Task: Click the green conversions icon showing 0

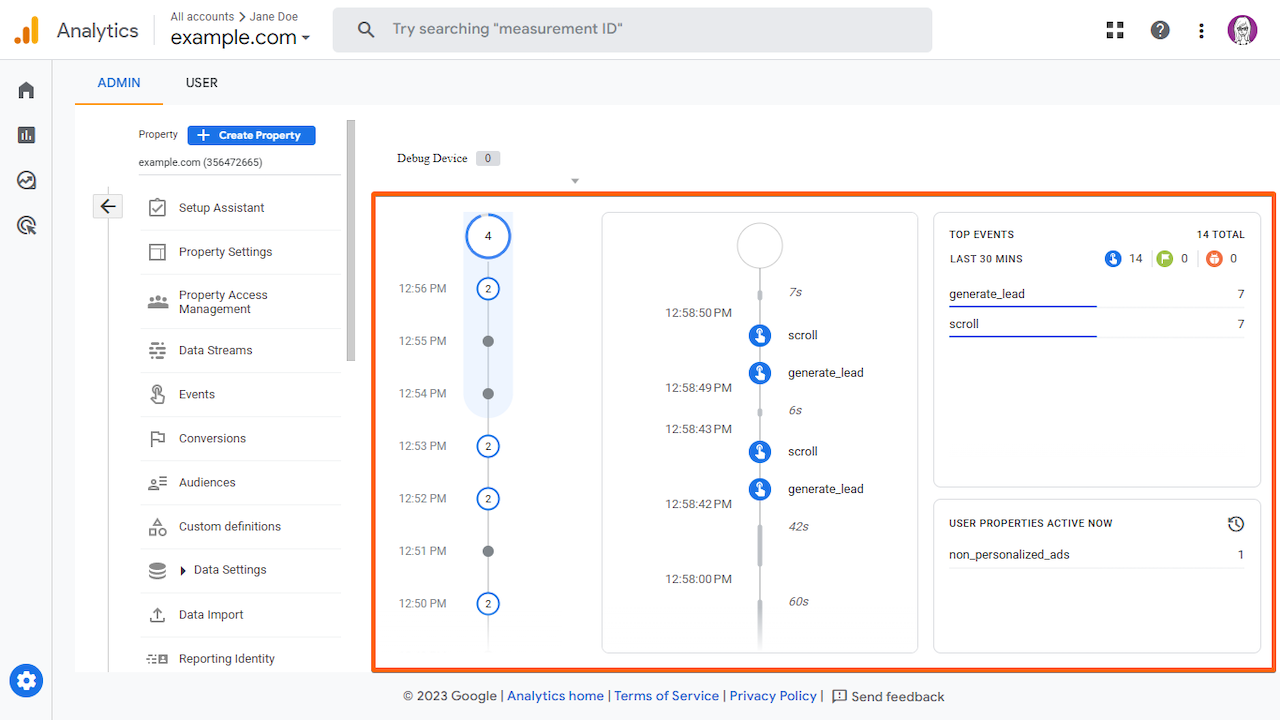Action: point(1165,258)
